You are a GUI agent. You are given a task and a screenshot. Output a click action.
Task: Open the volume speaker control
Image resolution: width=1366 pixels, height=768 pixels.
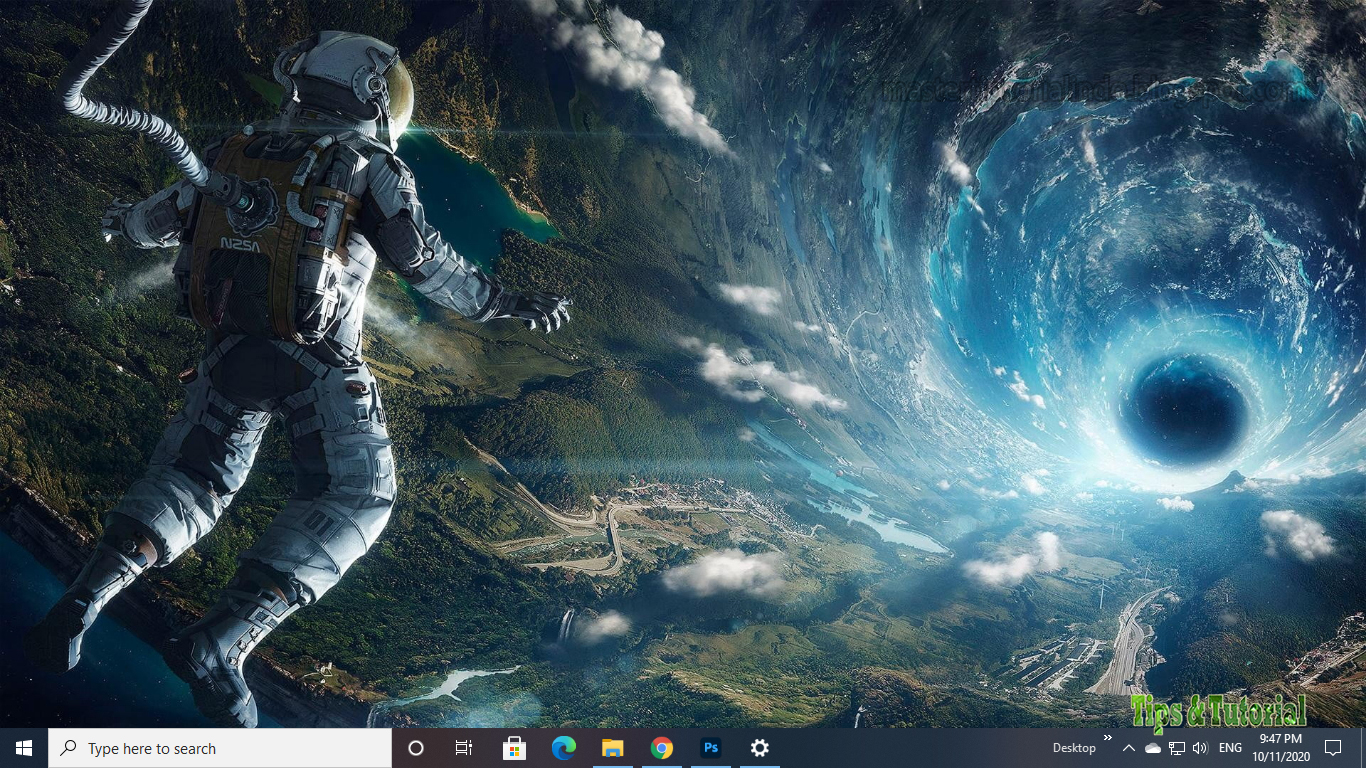(x=1200, y=748)
